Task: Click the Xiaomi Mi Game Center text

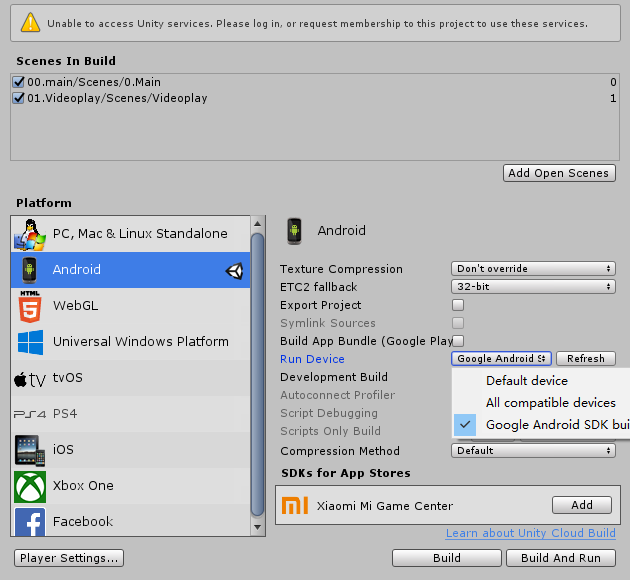Action: [x=385, y=506]
